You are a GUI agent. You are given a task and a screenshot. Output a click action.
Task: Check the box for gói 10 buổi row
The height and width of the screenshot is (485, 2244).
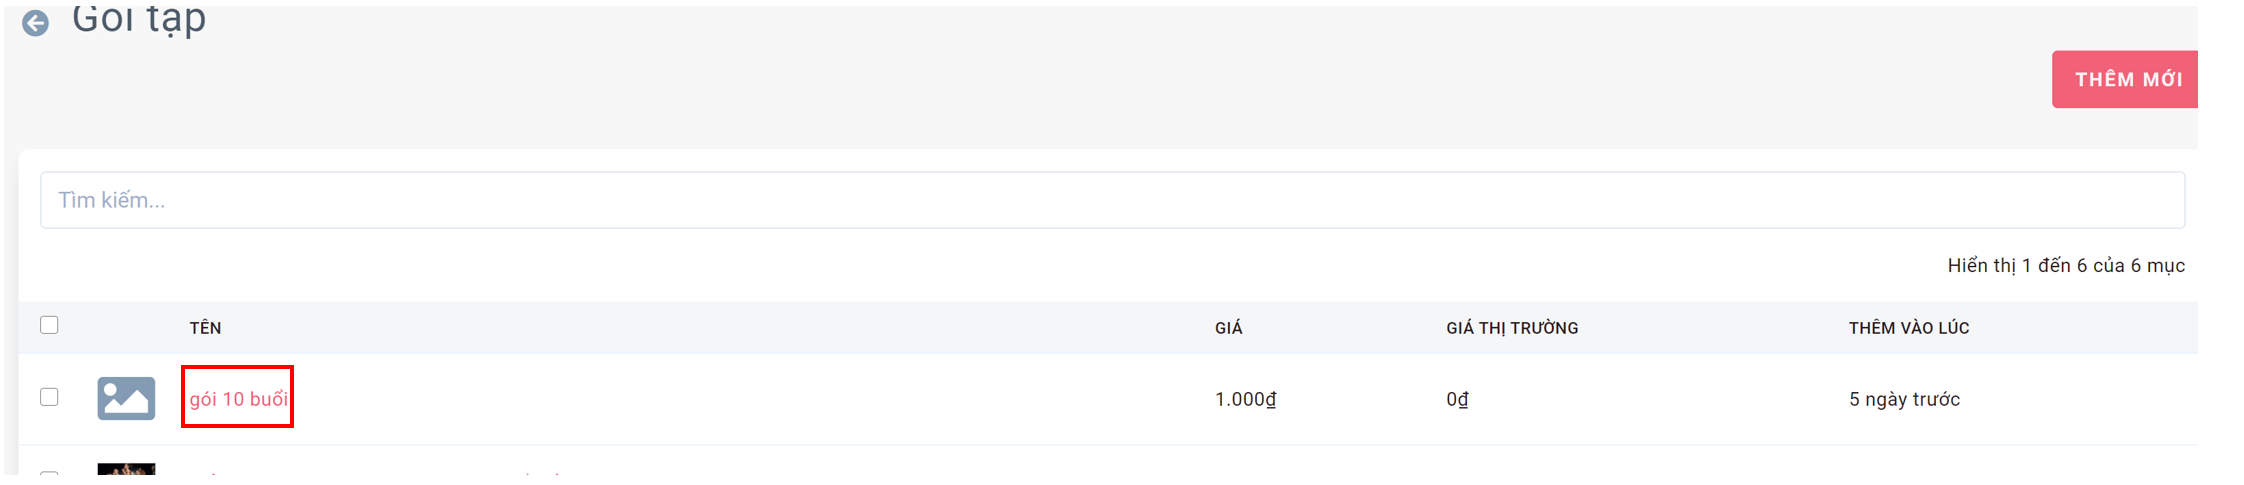pyautogui.click(x=49, y=397)
